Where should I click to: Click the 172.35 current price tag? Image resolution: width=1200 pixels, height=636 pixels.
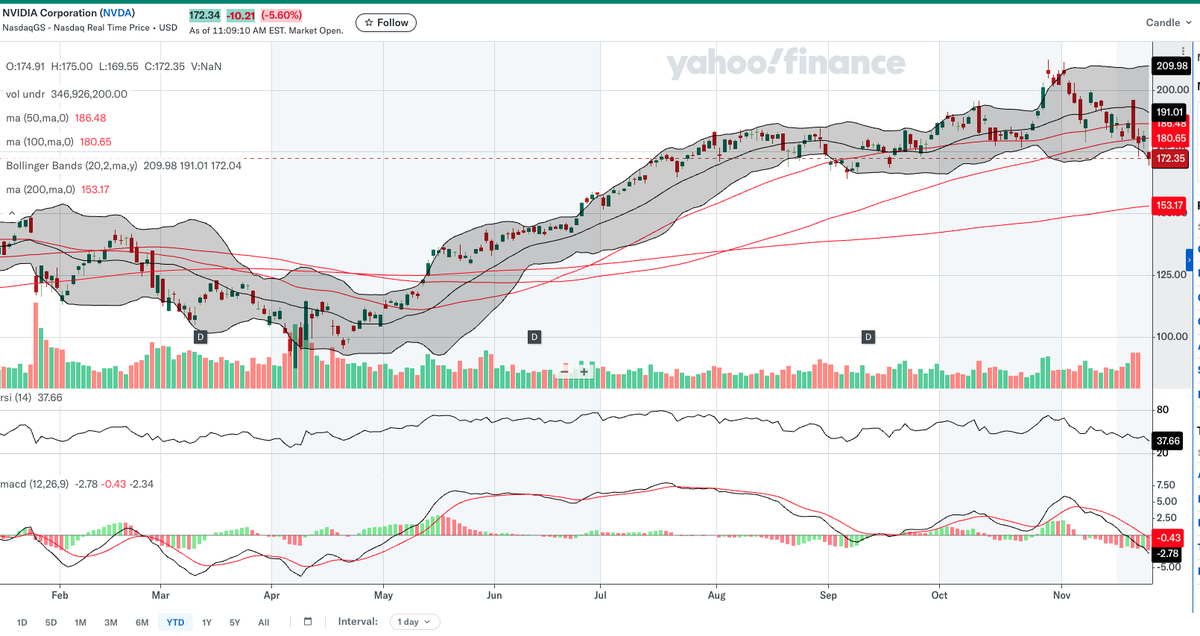pos(1171,158)
